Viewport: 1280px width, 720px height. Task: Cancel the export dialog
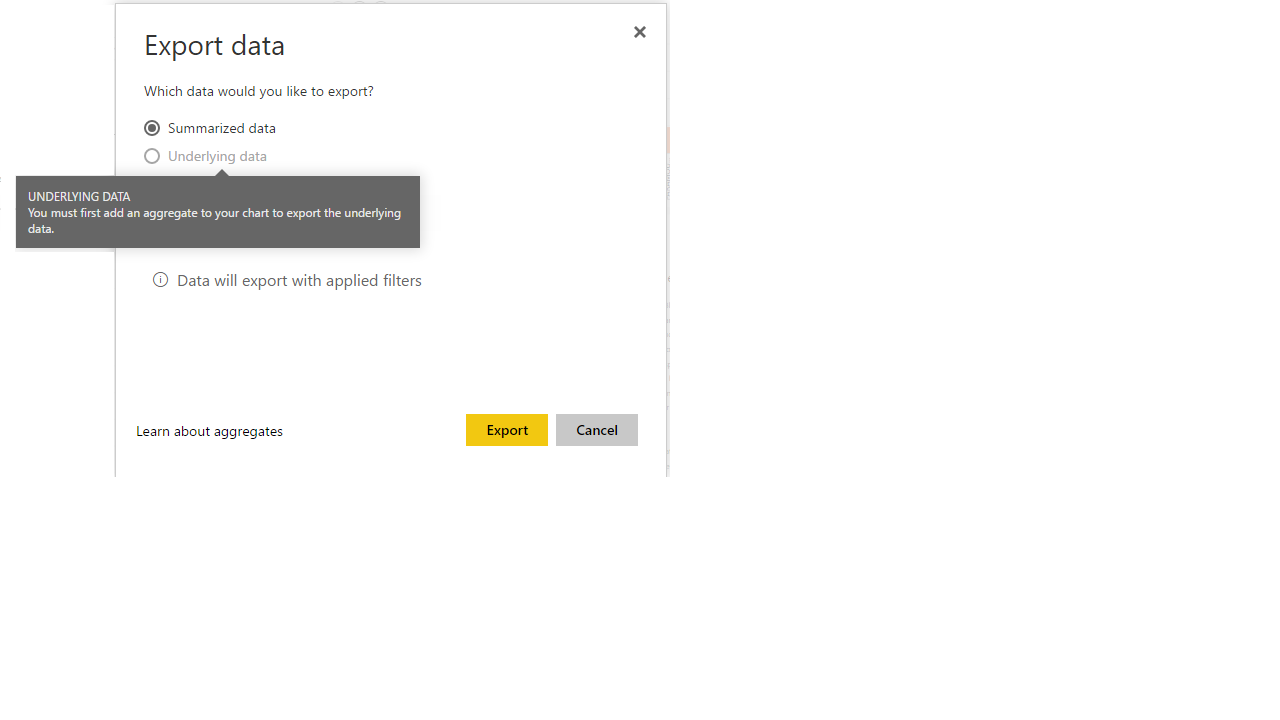point(597,430)
